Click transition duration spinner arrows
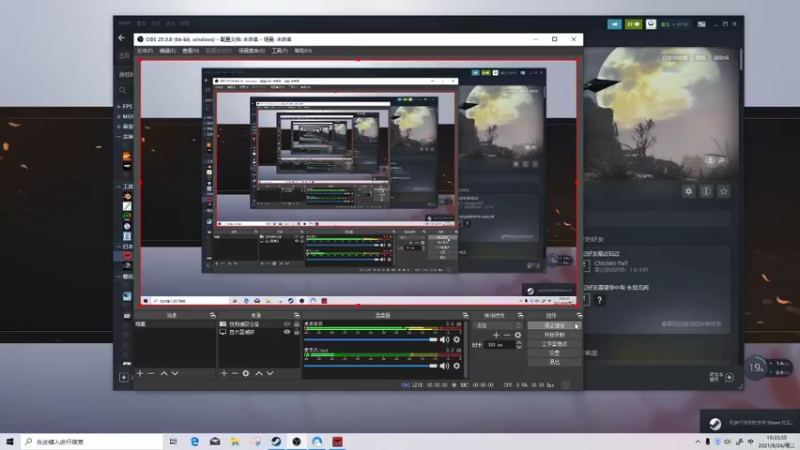 [519, 345]
